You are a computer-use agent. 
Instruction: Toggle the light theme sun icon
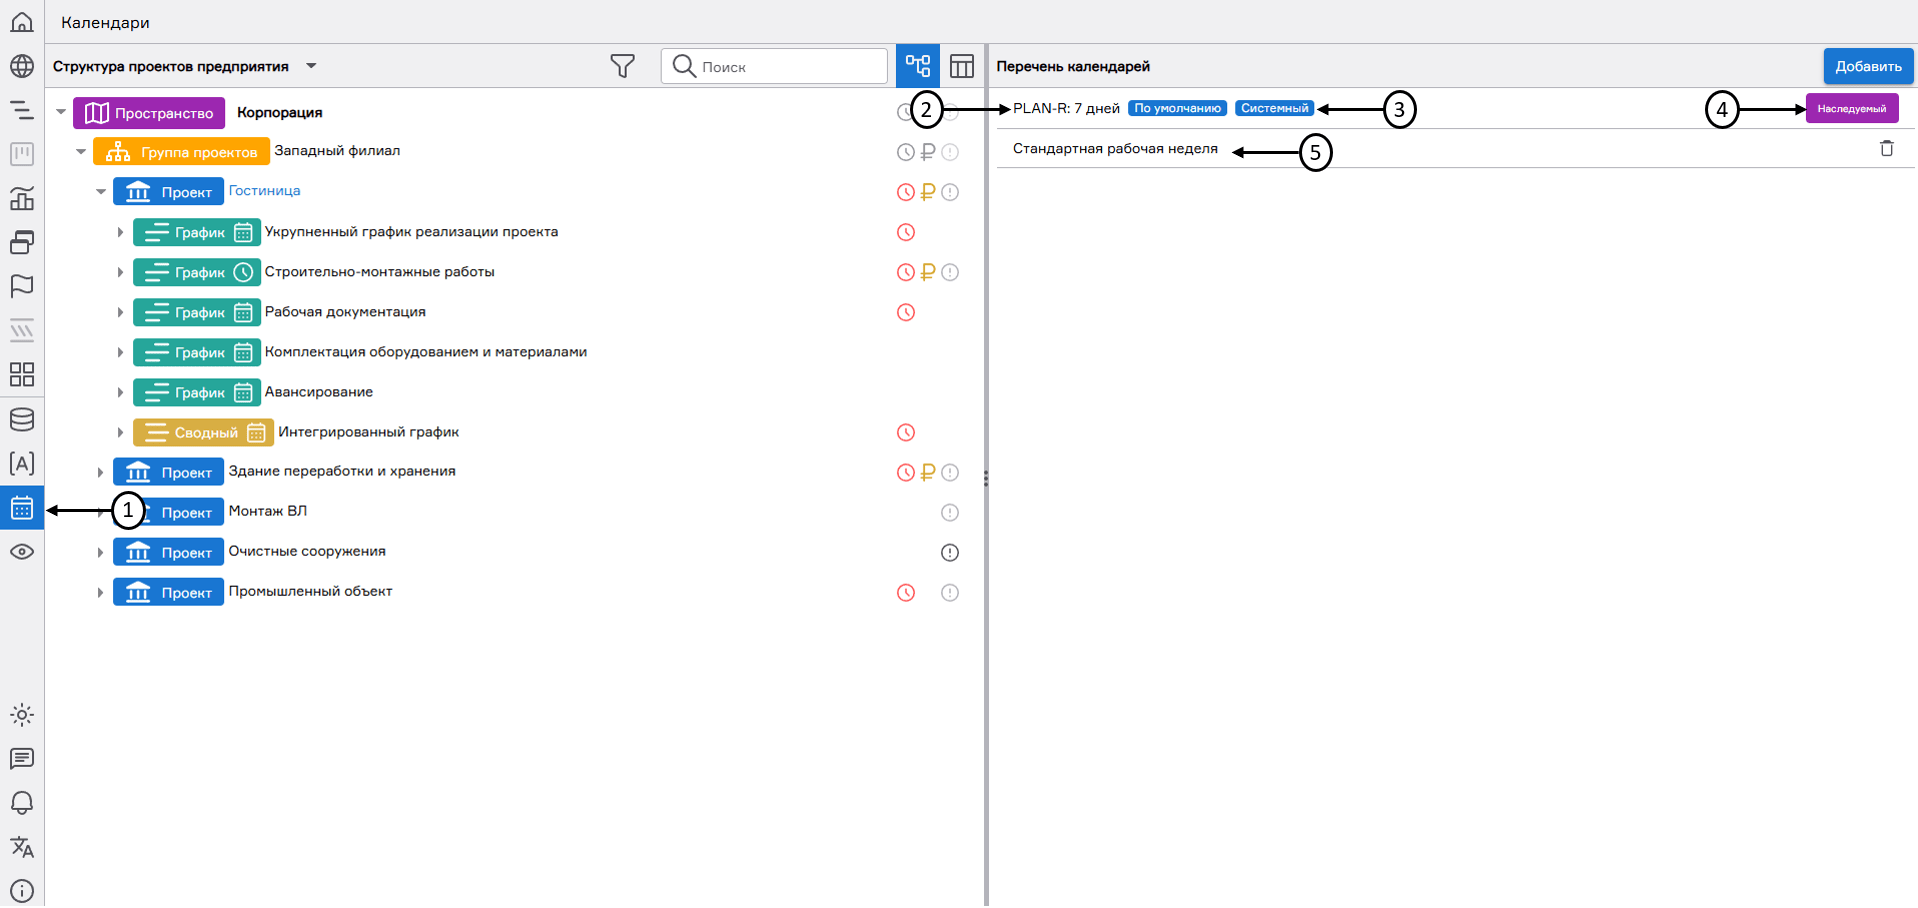(x=22, y=715)
